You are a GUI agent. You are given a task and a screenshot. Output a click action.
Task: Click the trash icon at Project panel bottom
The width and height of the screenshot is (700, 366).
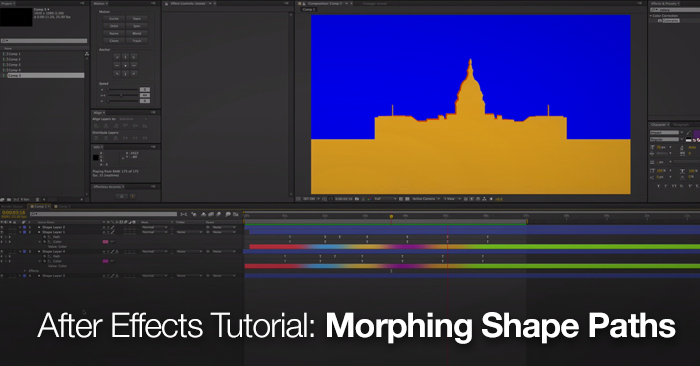click(x=38, y=200)
